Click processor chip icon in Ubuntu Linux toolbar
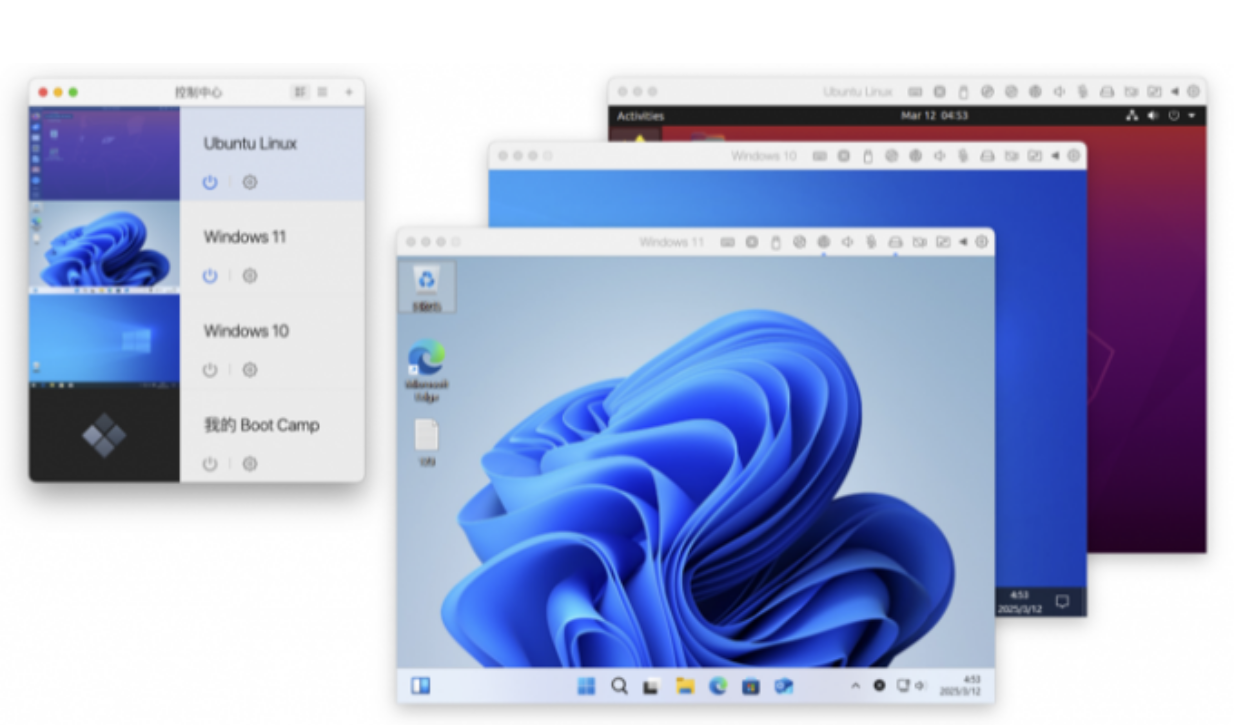 (x=939, y=91)
